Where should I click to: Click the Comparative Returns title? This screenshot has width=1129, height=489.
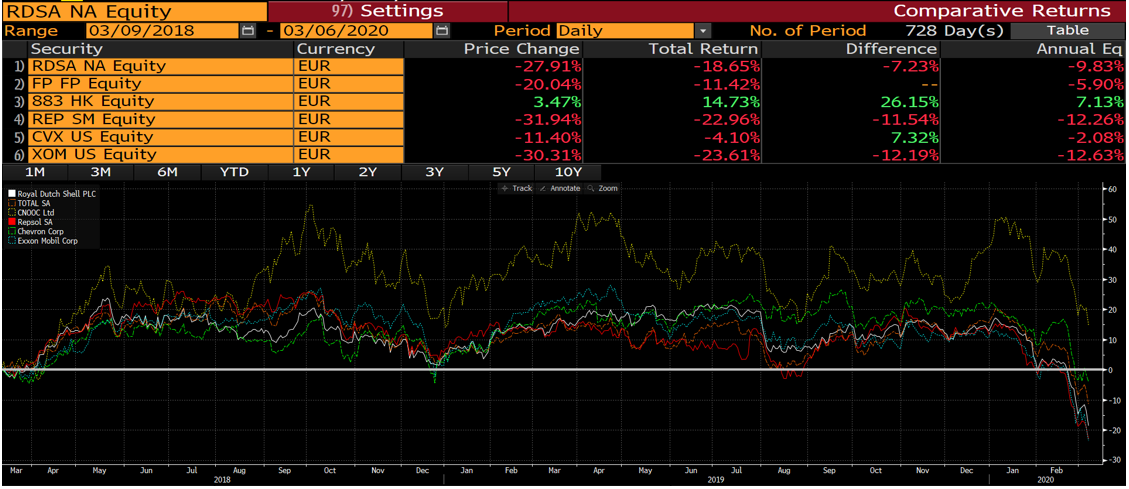point(1002,12)
